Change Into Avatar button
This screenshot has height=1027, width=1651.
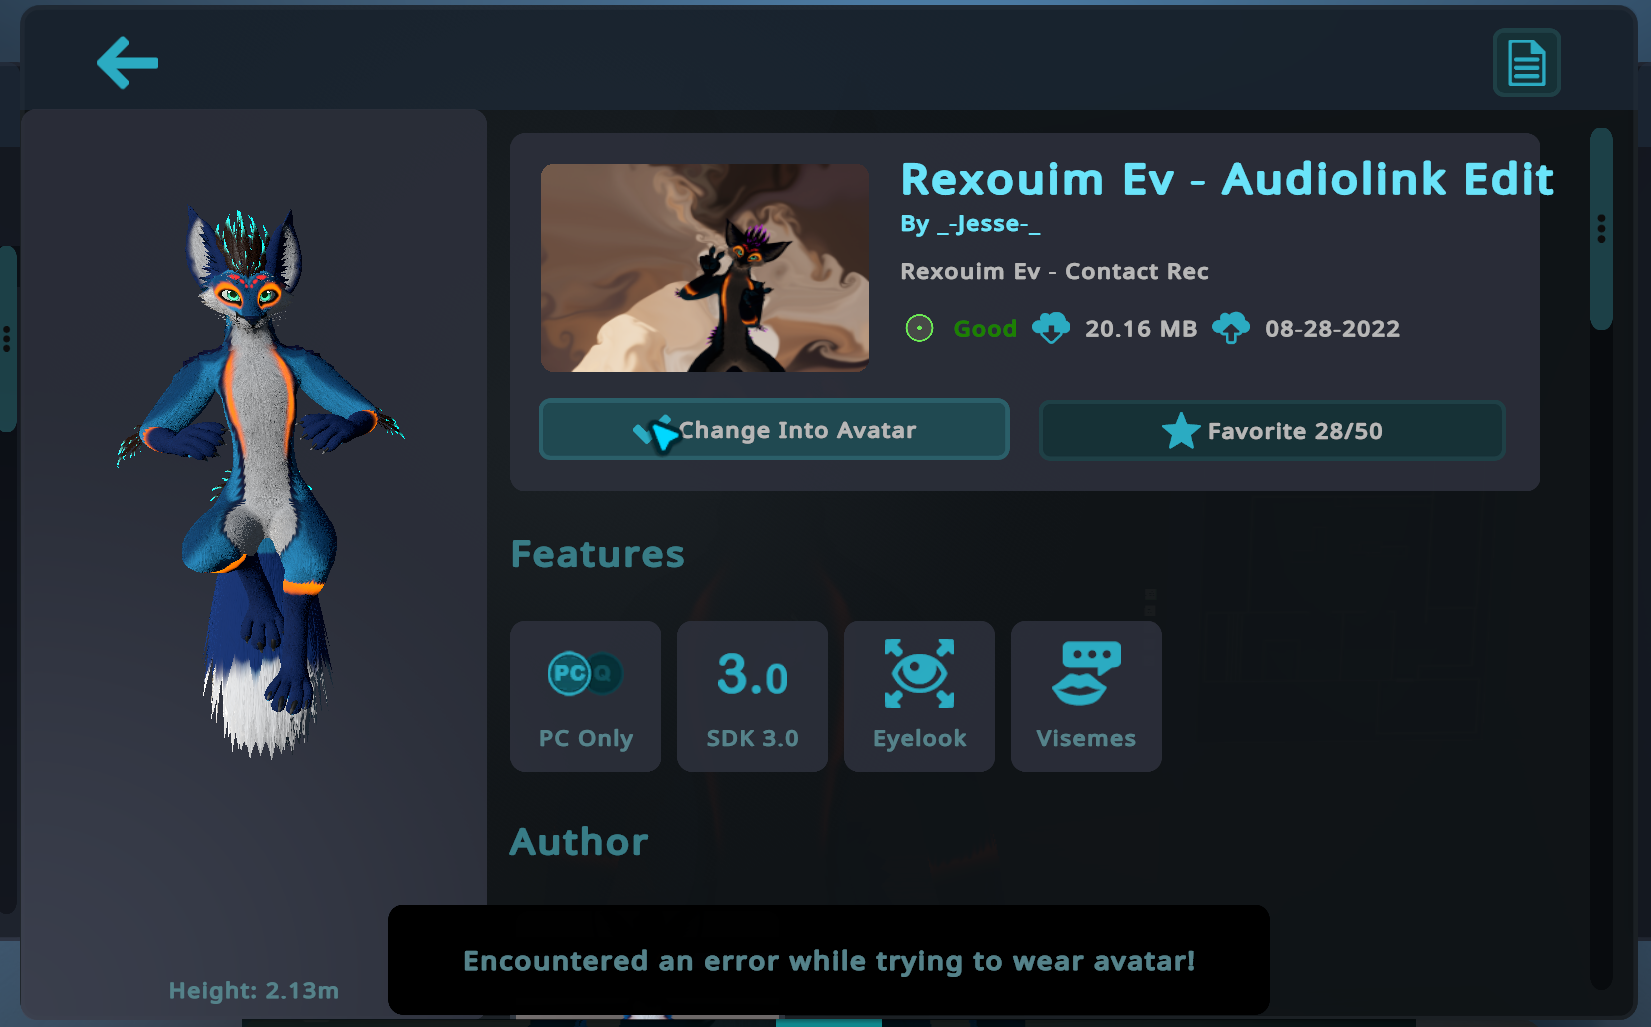click(774, 430)
